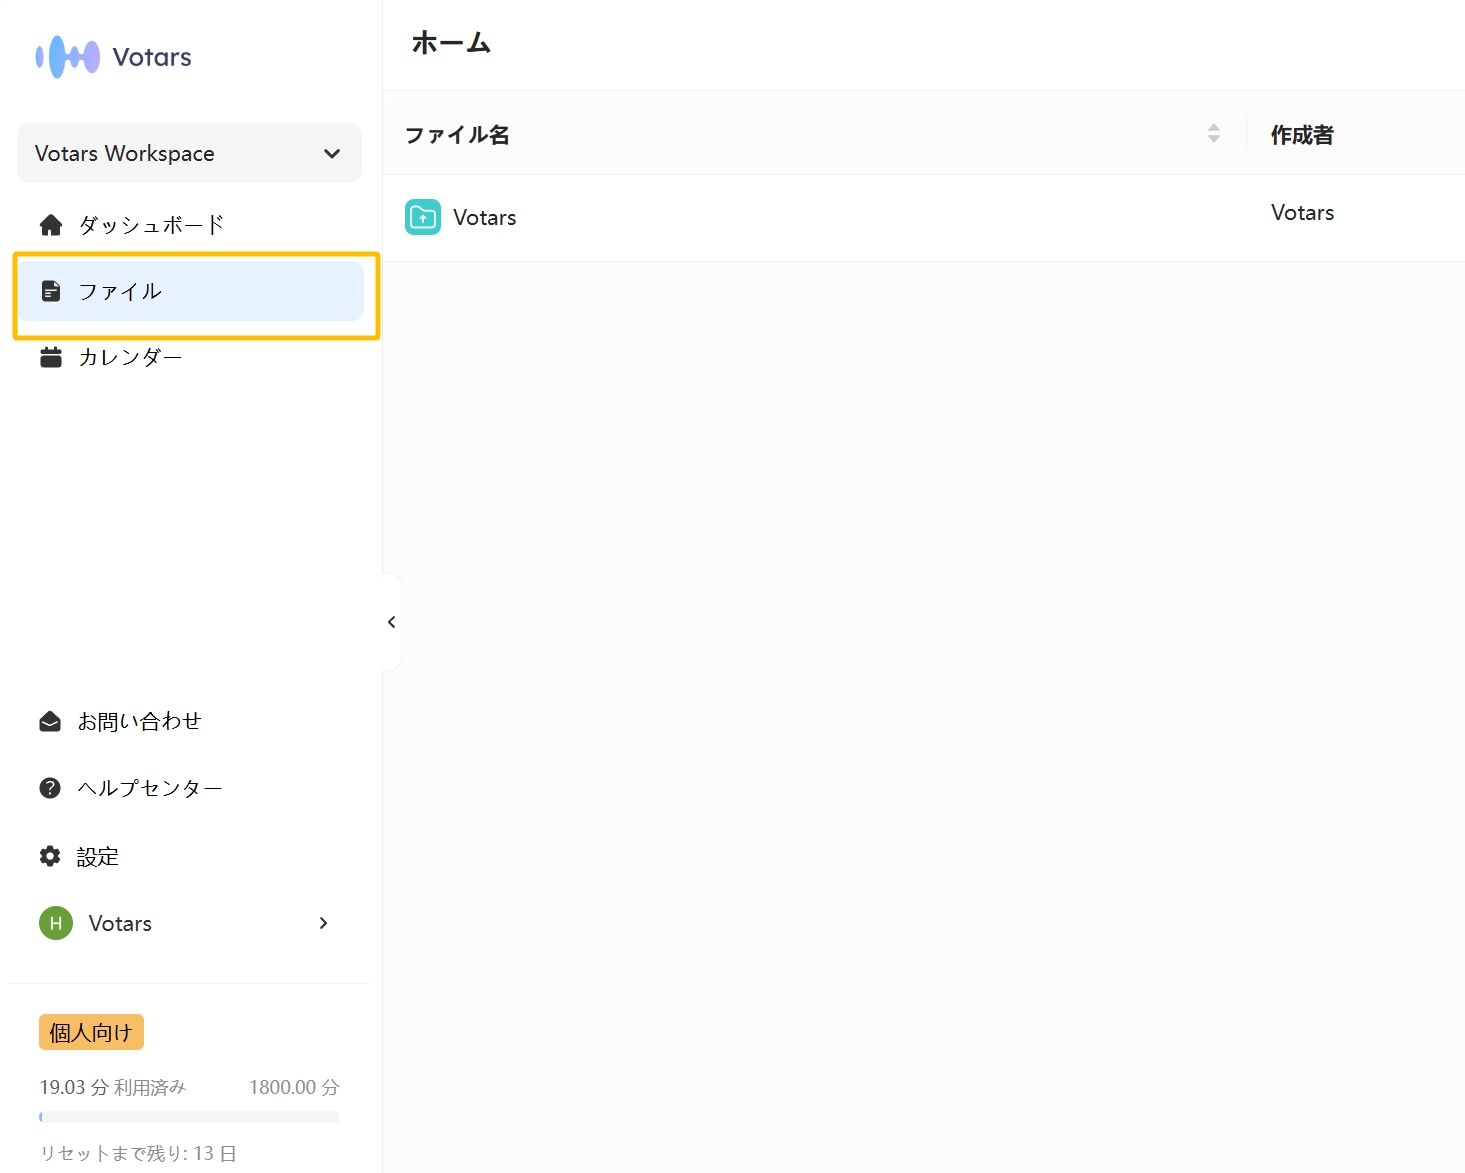Open ヘルプセンター
The height and width of the screenshot is (1173, 1465).
(150, 788)
